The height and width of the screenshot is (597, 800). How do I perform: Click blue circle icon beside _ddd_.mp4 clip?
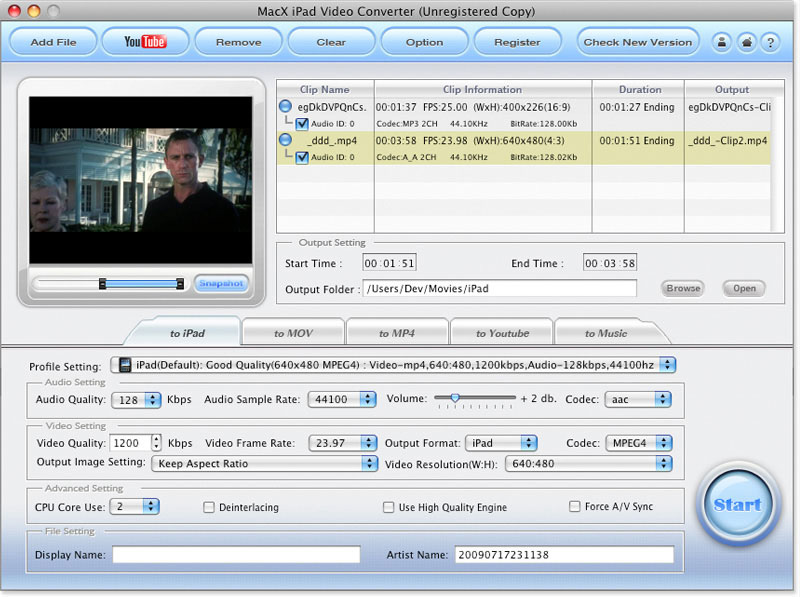(285, 140)
